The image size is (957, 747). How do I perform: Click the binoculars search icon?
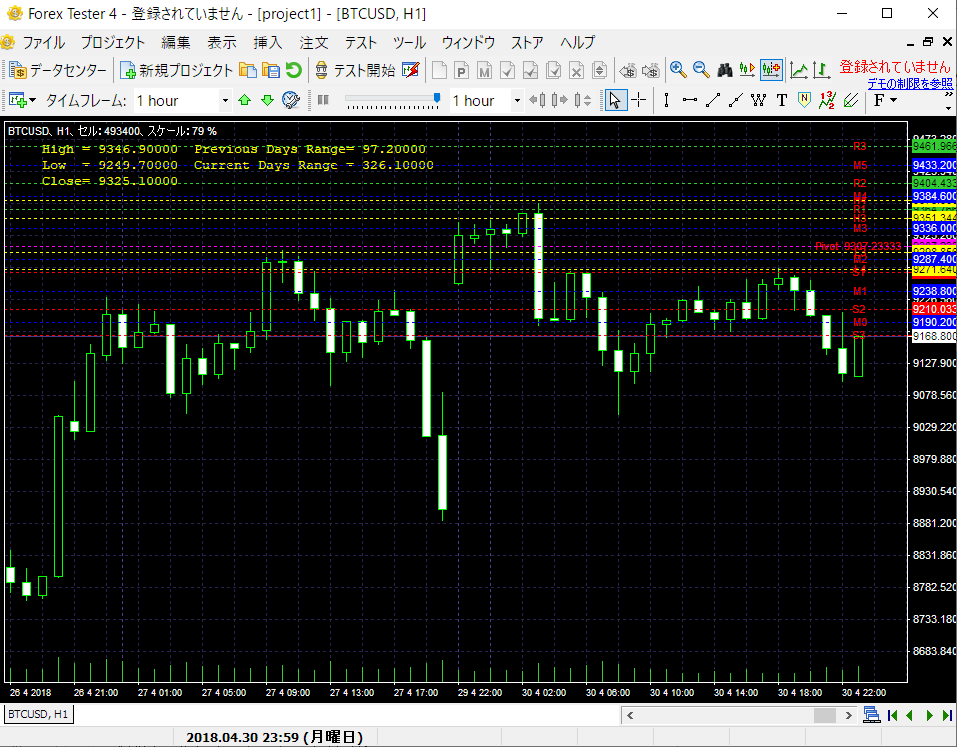point(724,70)
